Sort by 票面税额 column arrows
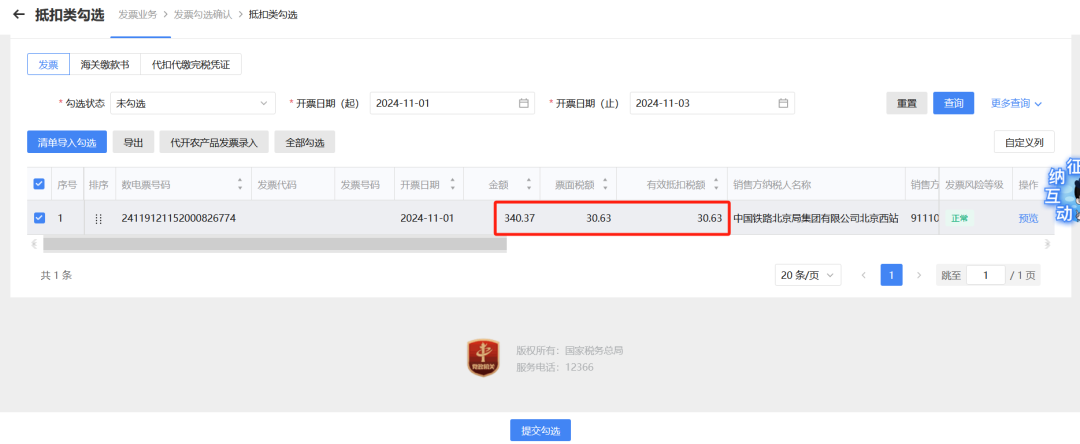1080x444 pixels. tap(605, 184)
